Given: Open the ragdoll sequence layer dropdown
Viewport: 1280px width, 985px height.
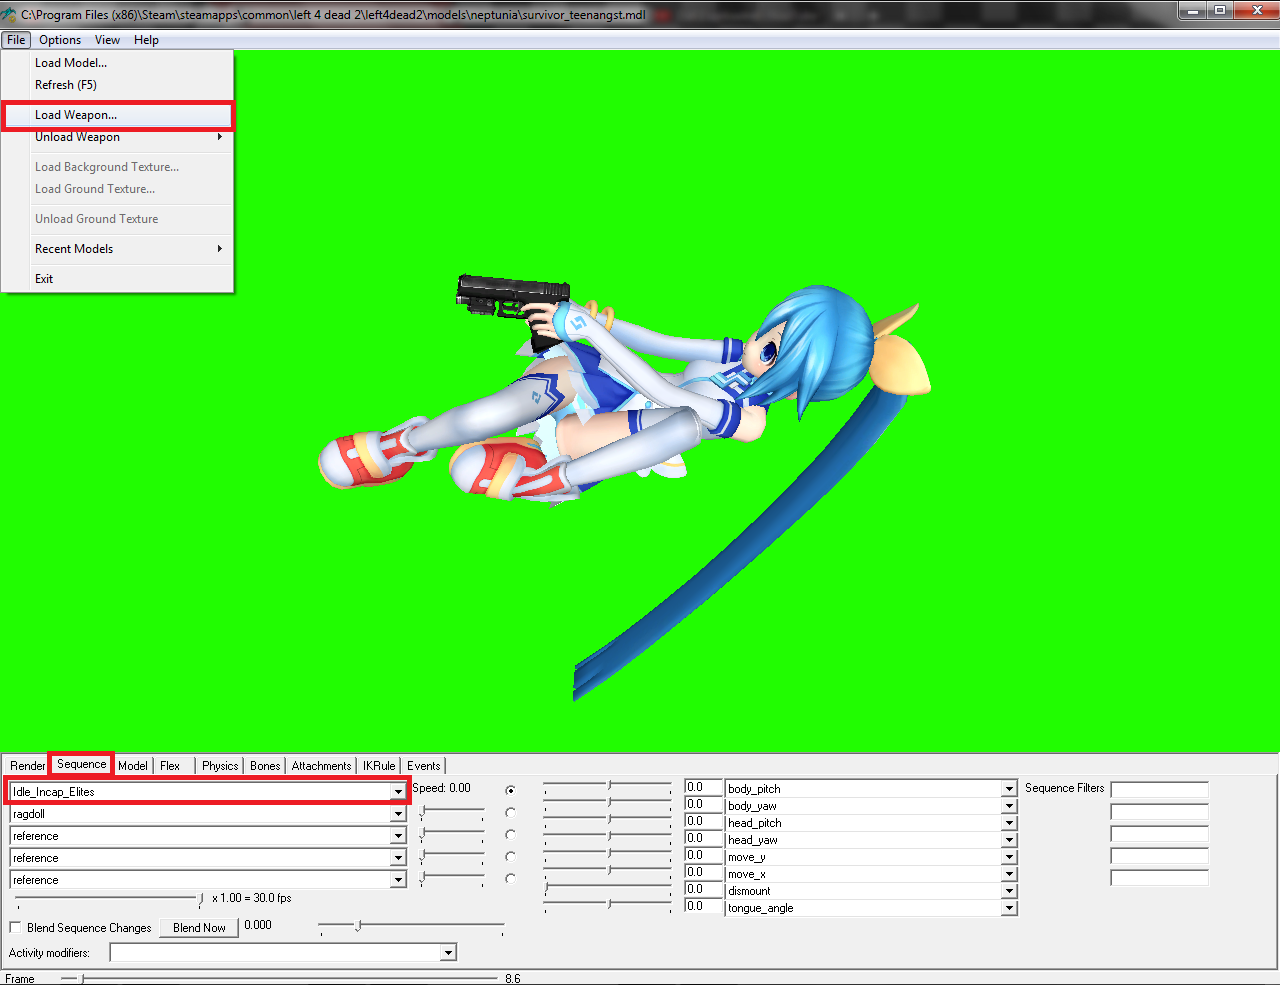Looking at the screenshot, I should pos(398,814).
